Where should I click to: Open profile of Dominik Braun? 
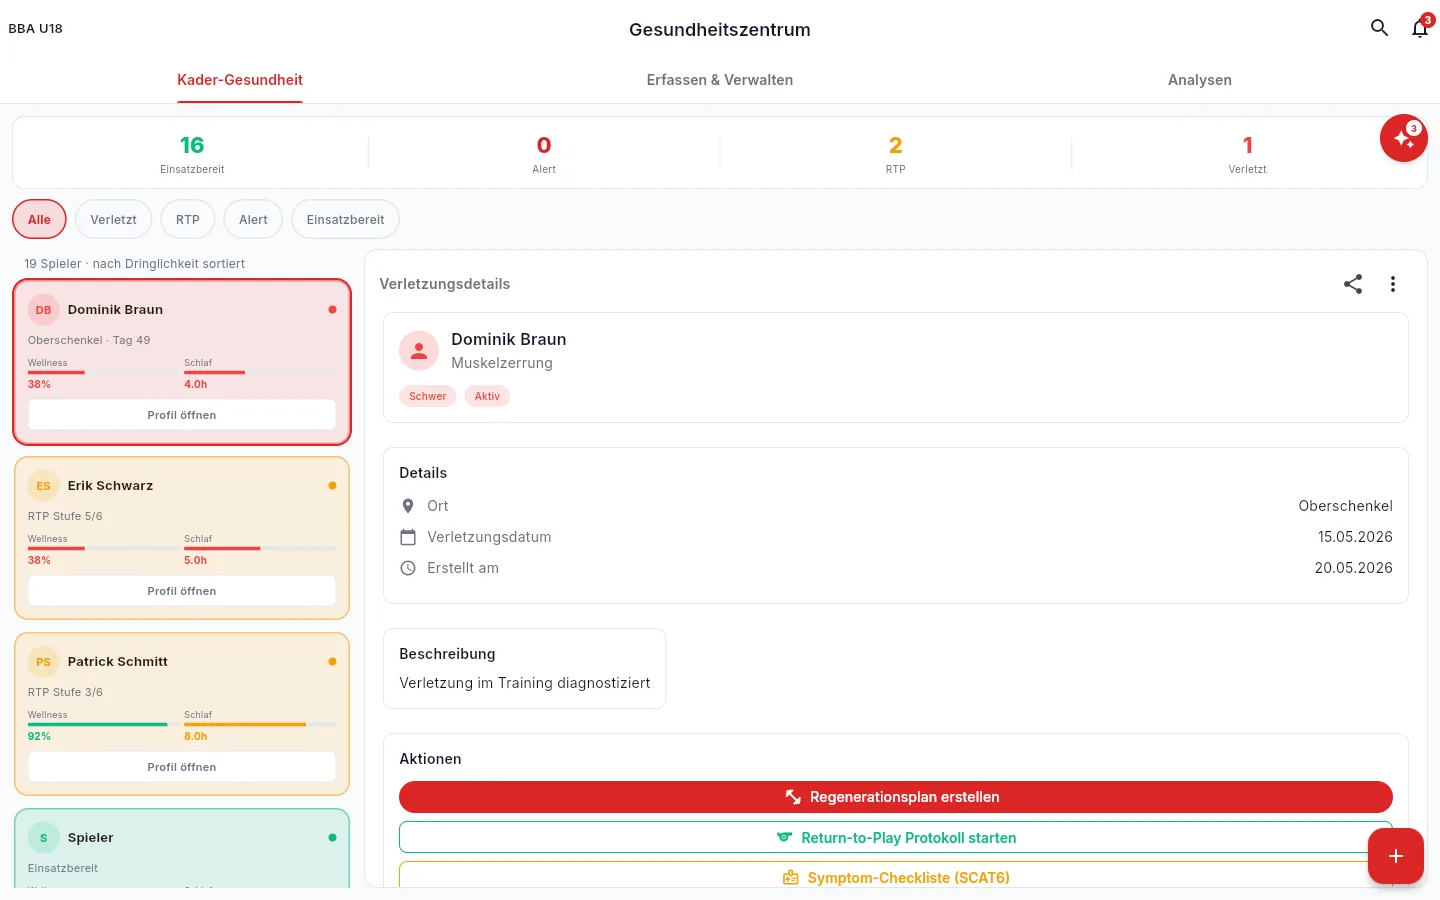click(182, 415)
